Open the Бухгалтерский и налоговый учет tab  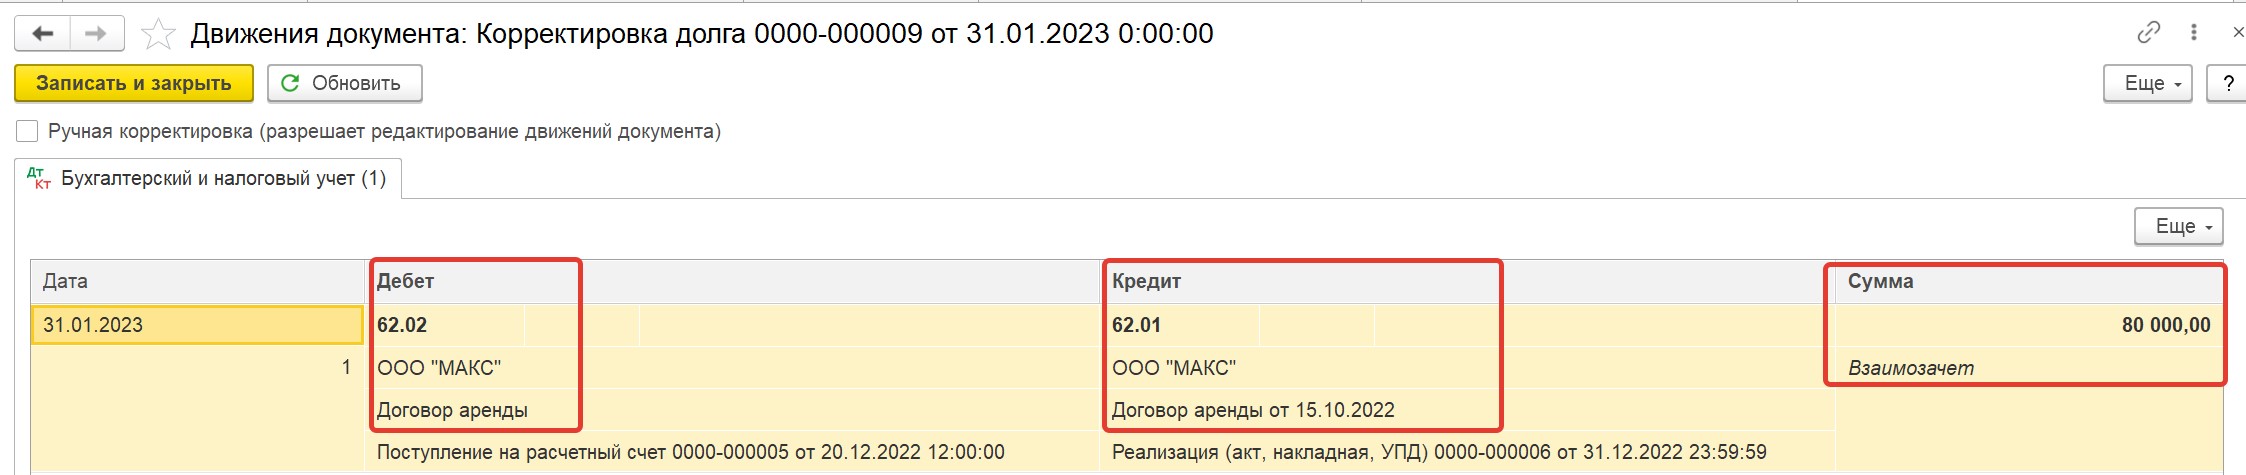(208, 178)
